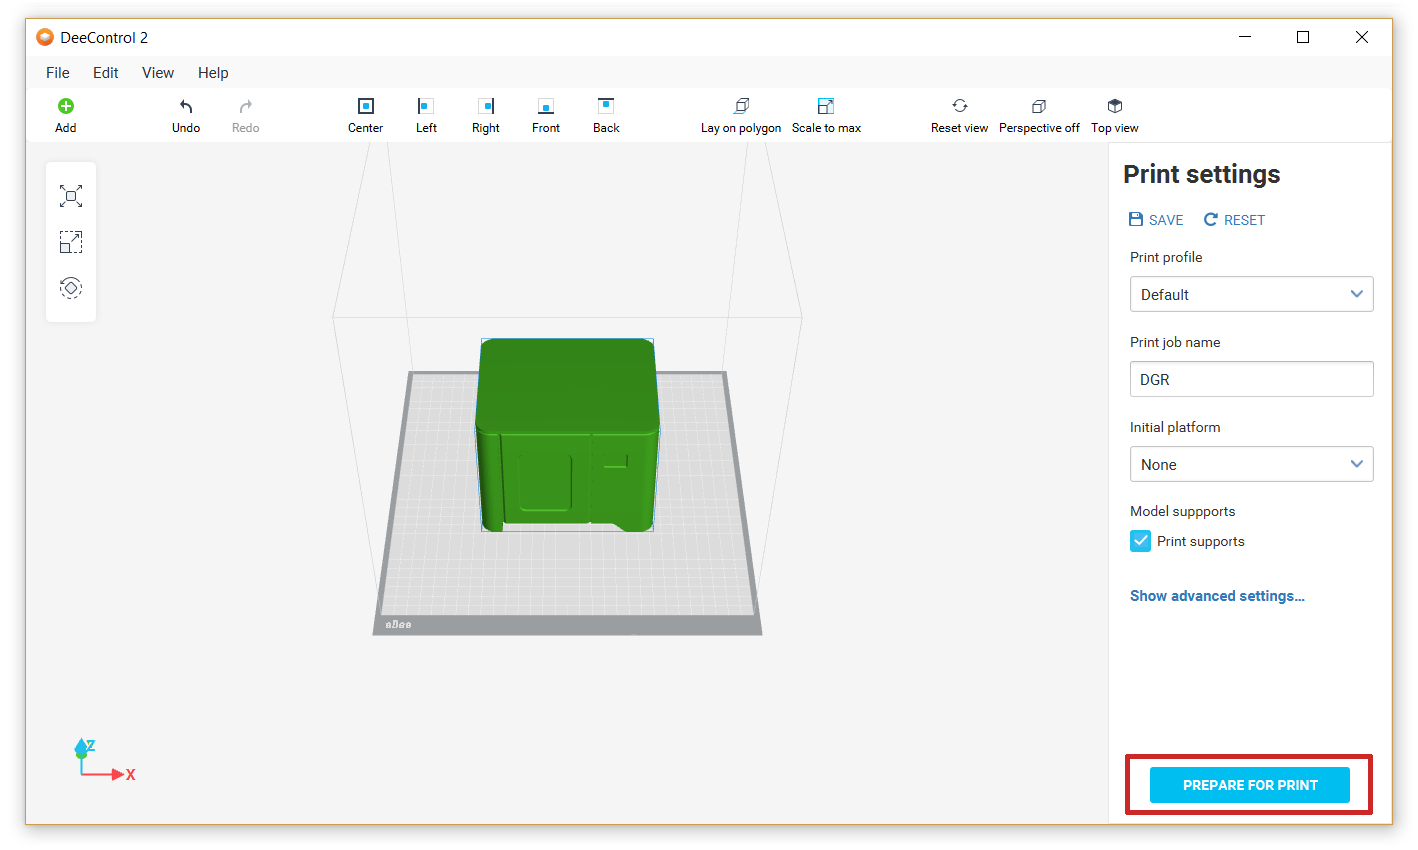Open the View menu
The width and height of the screenshot is (1418, 850).
158,73
